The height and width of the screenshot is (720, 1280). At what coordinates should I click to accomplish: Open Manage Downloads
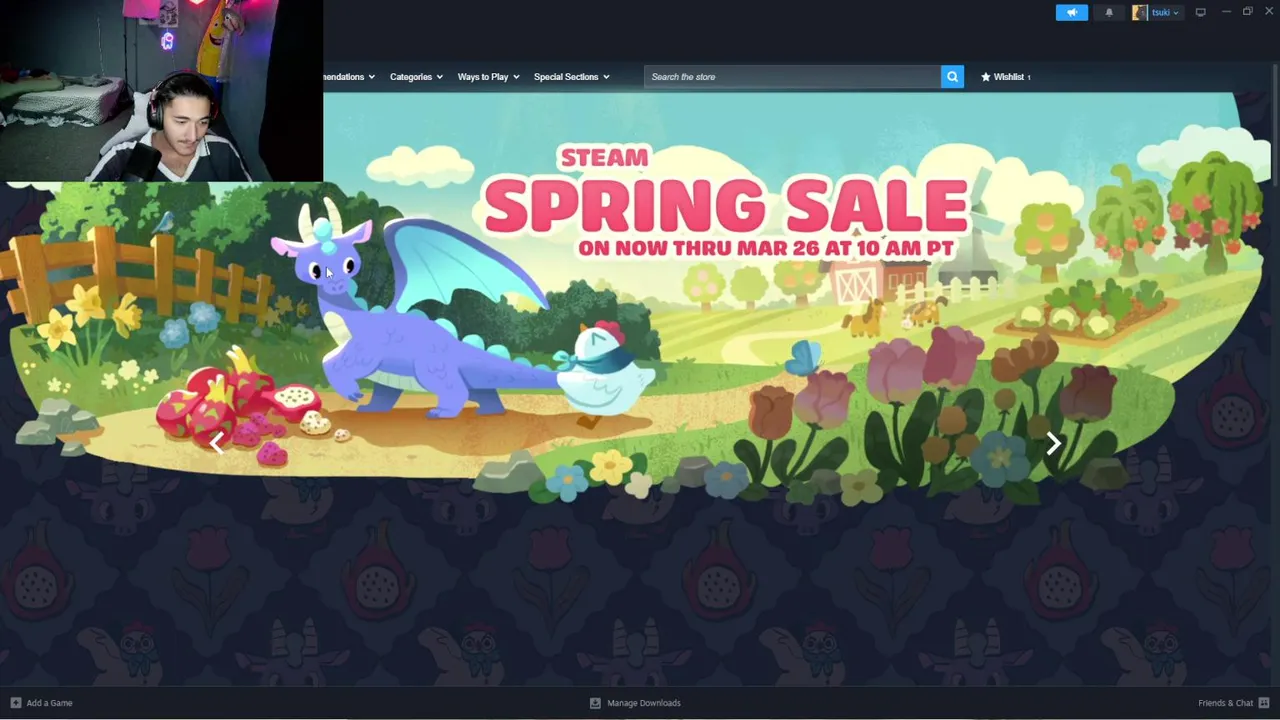pos(635,703)
